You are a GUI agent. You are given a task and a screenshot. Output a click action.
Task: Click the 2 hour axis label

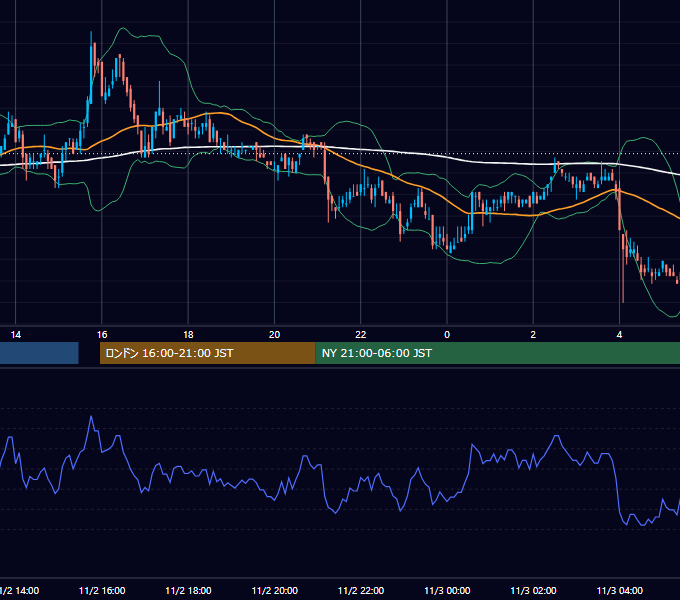(533, 335)
